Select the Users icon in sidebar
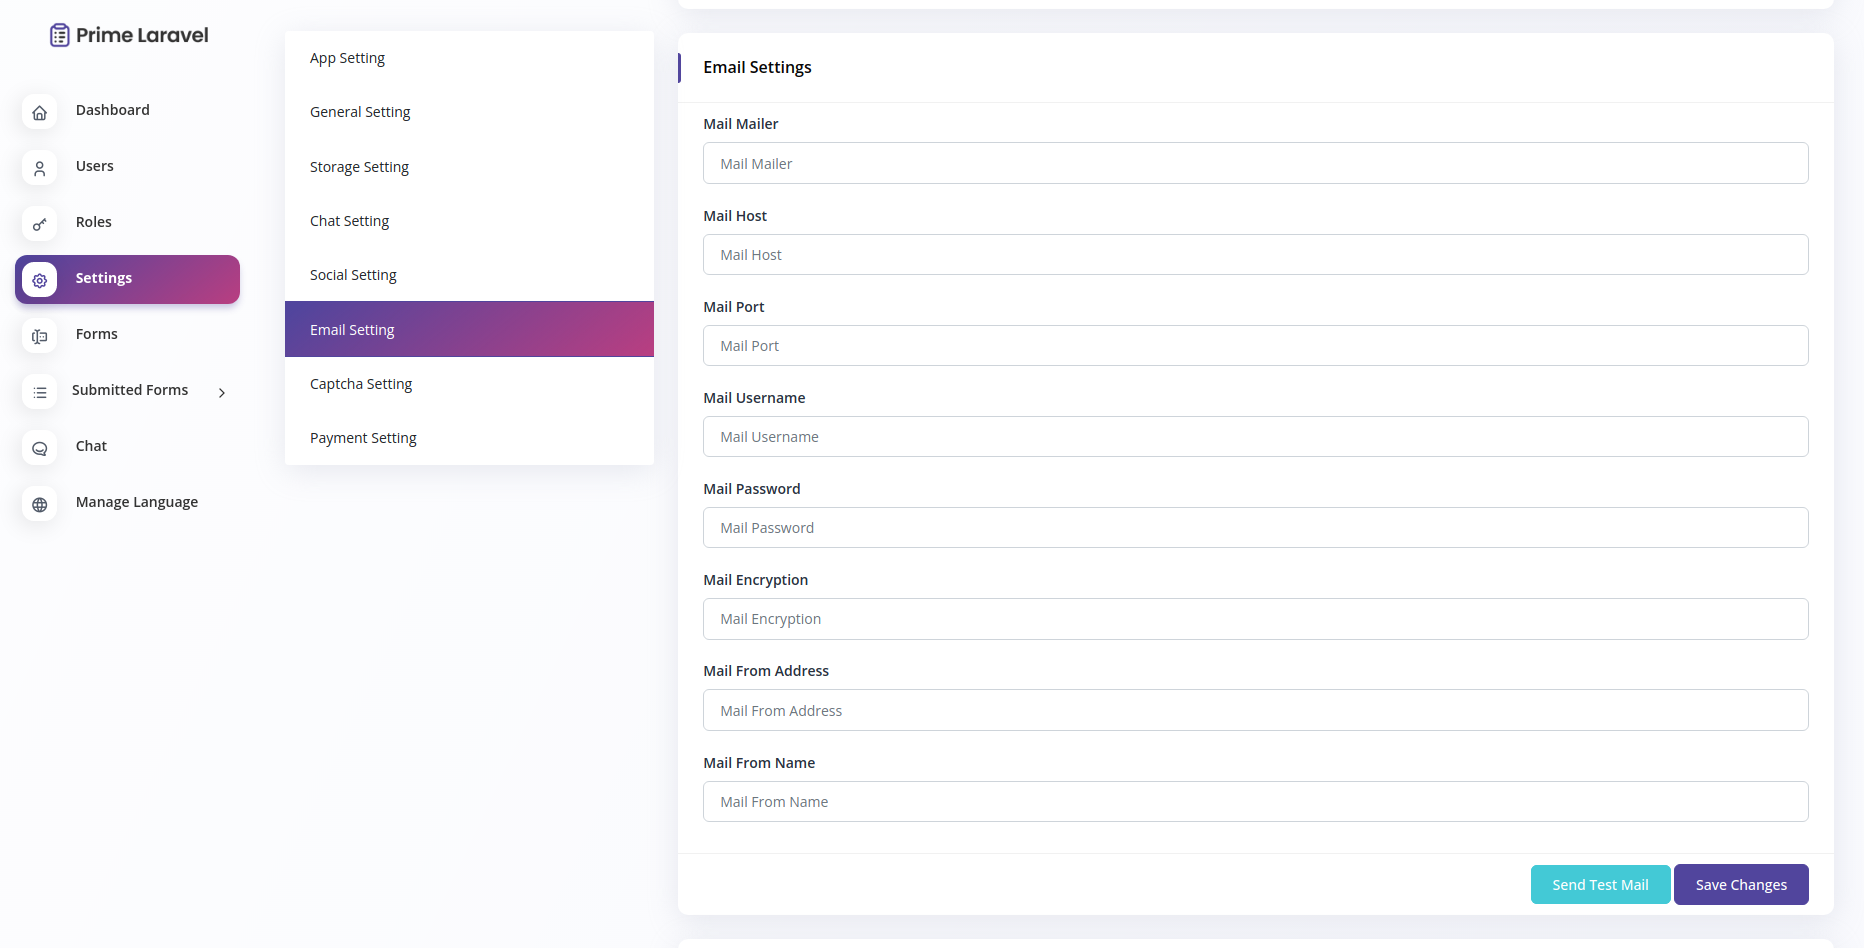 (39, 168)
